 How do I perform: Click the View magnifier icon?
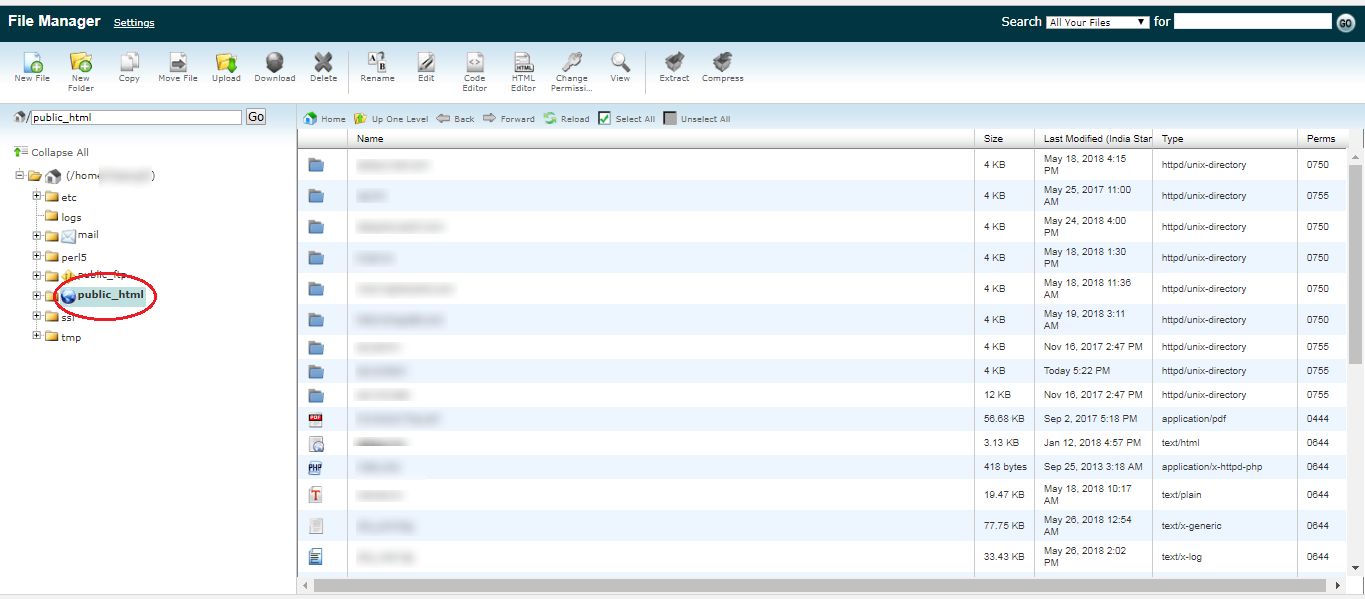[x=620, y=67]
